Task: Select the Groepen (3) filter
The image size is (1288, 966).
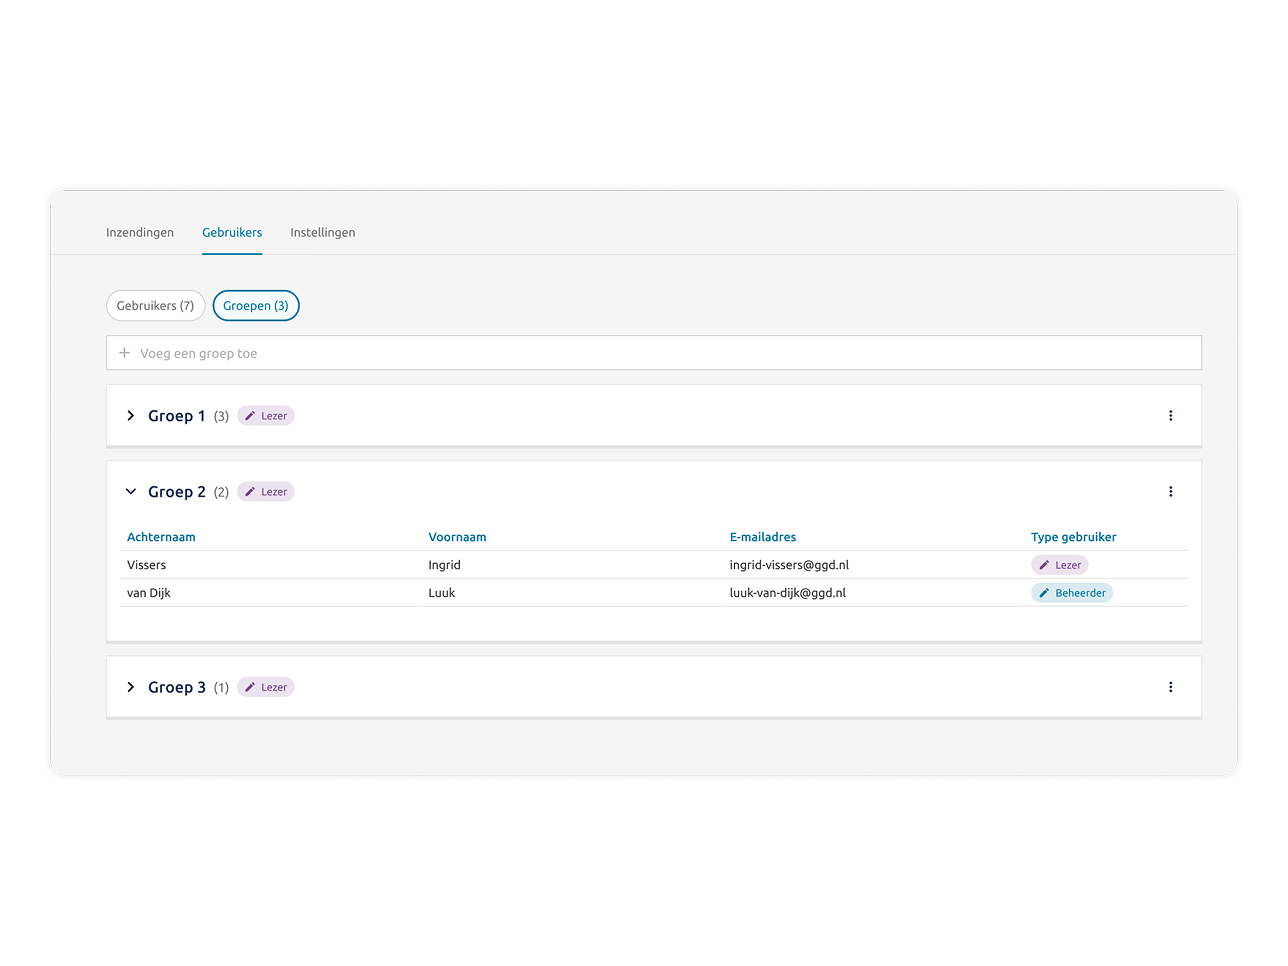Action: pyautogui.click(x=256, y=306)
